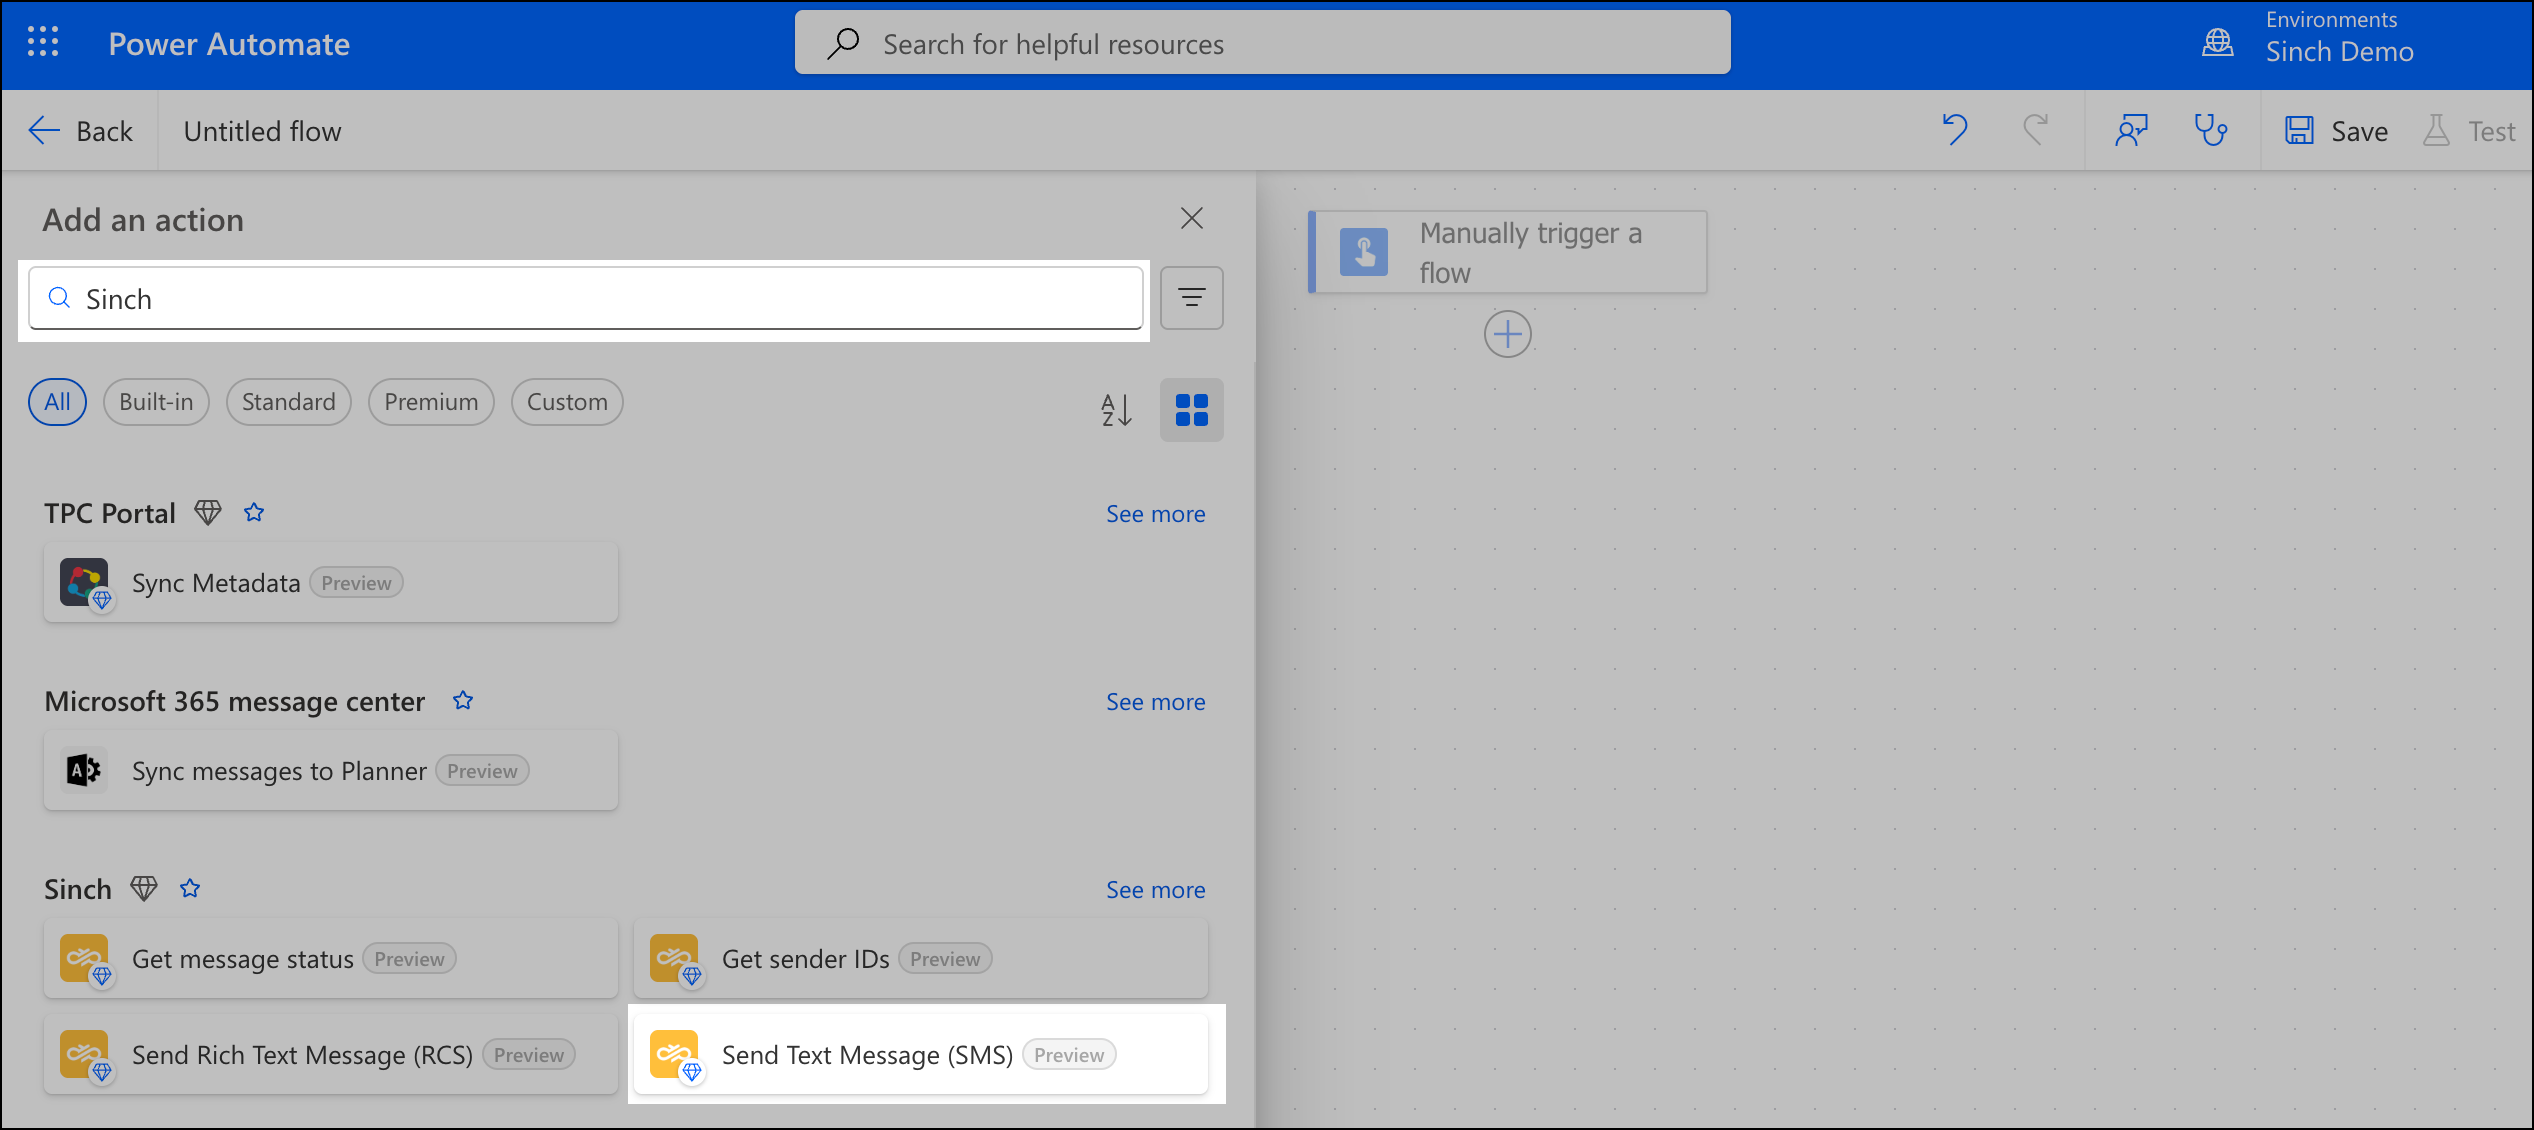Click the Sinch premium diamond icon

pos(144,889)
